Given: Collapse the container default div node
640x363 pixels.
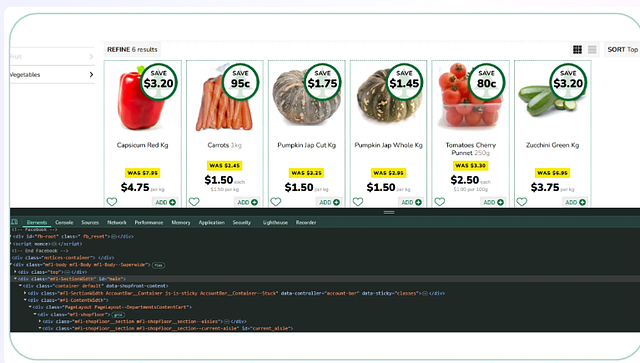Looking at the screenshot, I should (x=20, y=285).
